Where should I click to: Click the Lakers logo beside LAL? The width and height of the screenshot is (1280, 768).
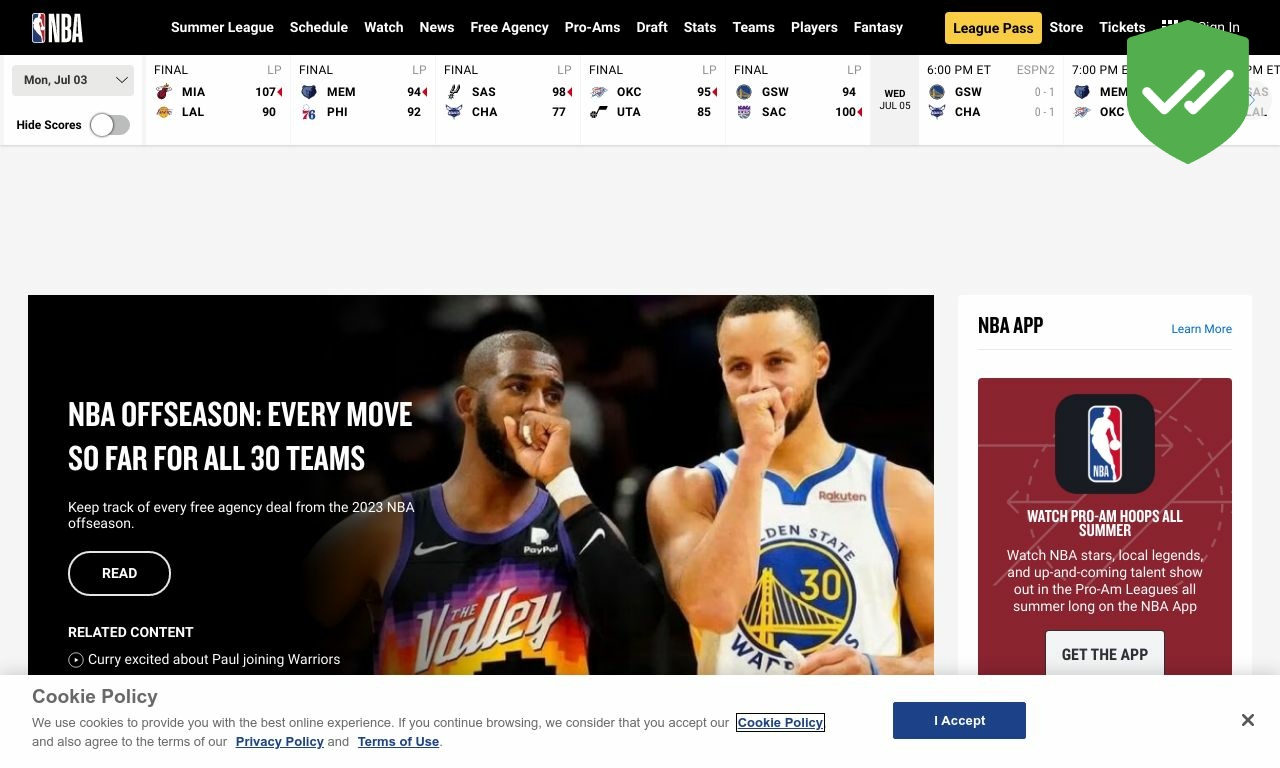(164, 112)
